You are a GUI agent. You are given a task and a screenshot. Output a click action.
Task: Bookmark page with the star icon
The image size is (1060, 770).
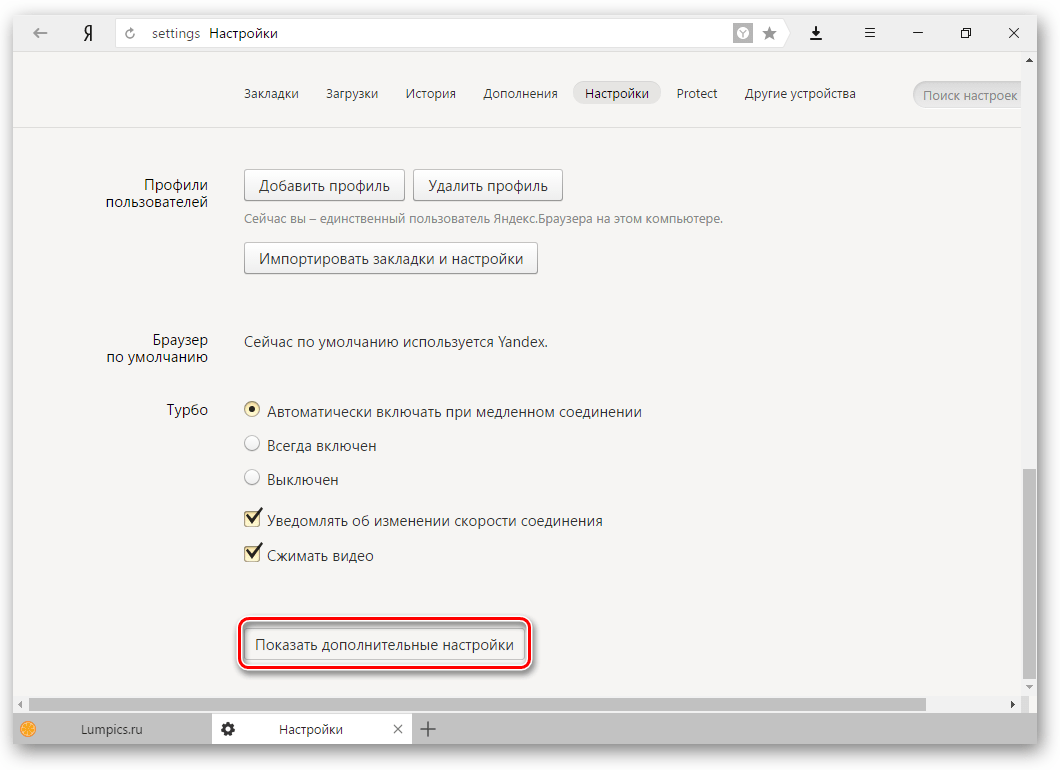click(769, 33)
